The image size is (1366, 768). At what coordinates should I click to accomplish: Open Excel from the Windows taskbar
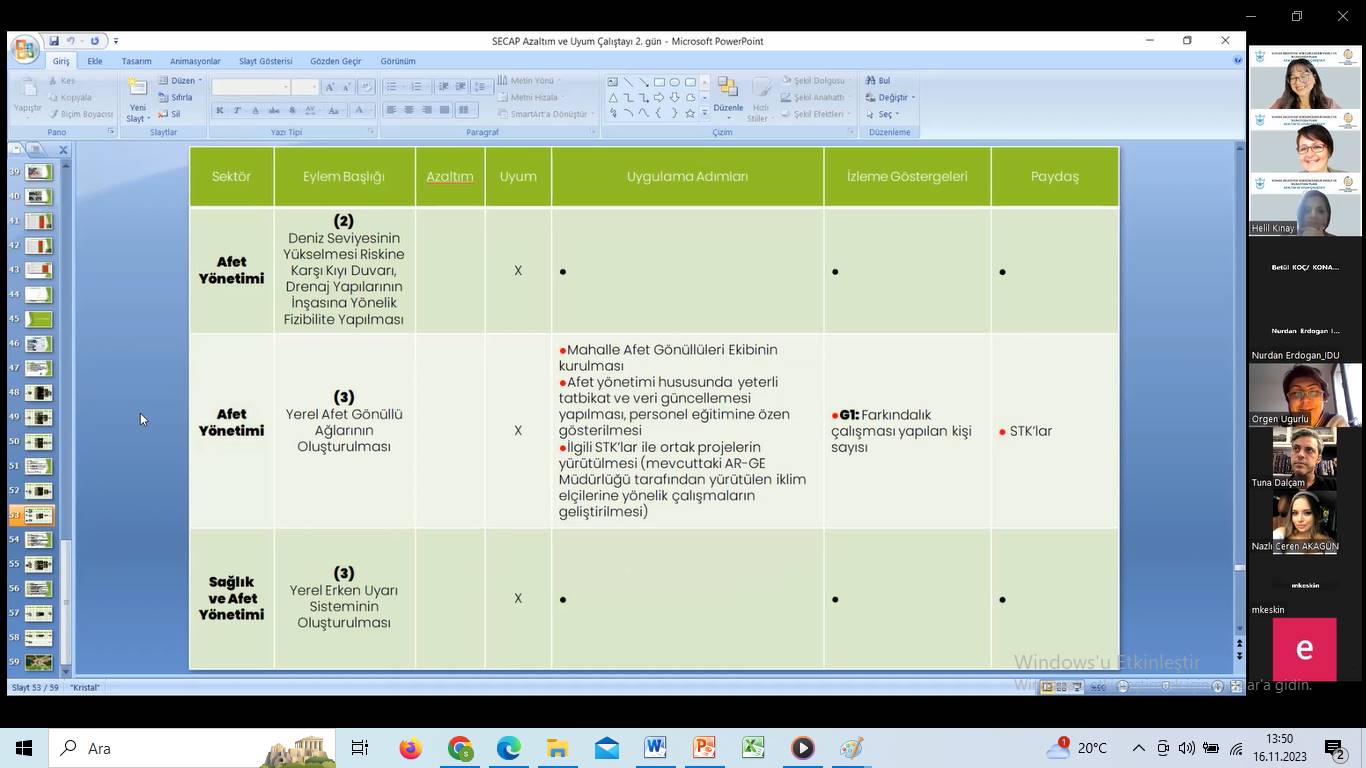(x=753, y=748)
